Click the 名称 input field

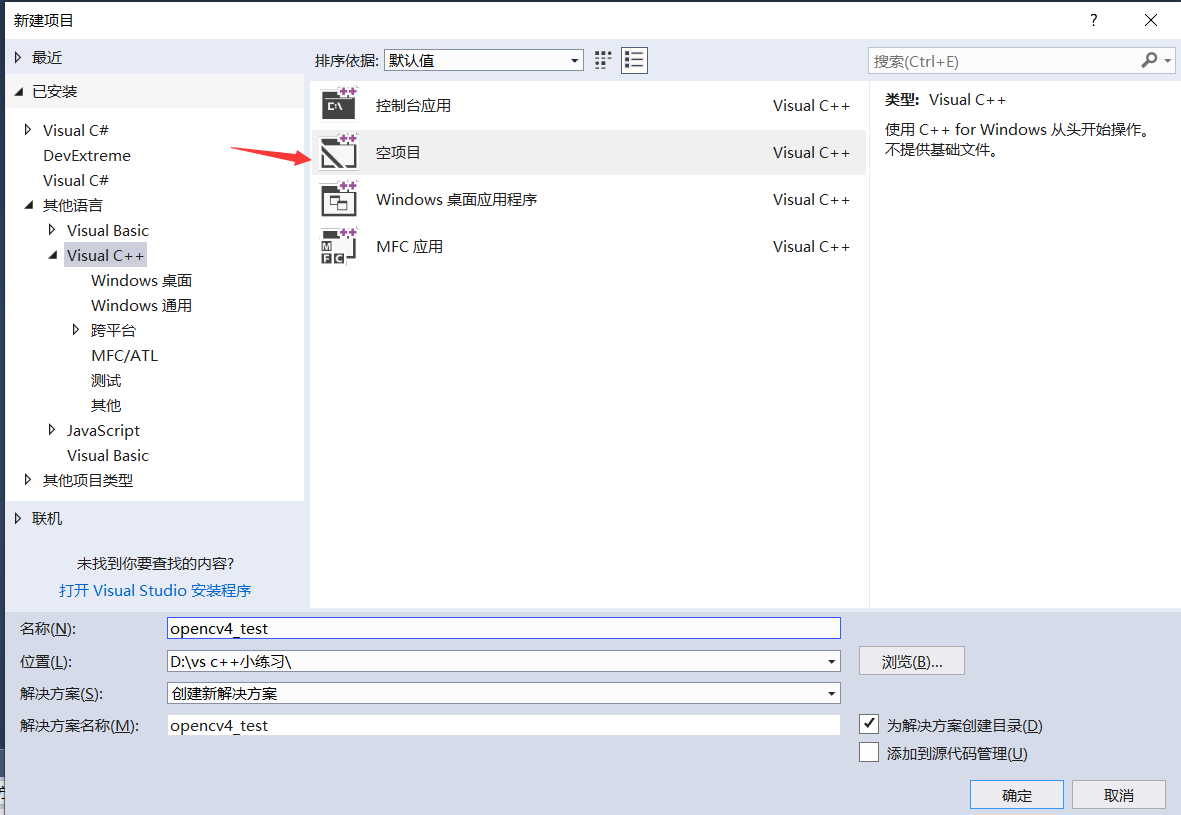point(503,628)
